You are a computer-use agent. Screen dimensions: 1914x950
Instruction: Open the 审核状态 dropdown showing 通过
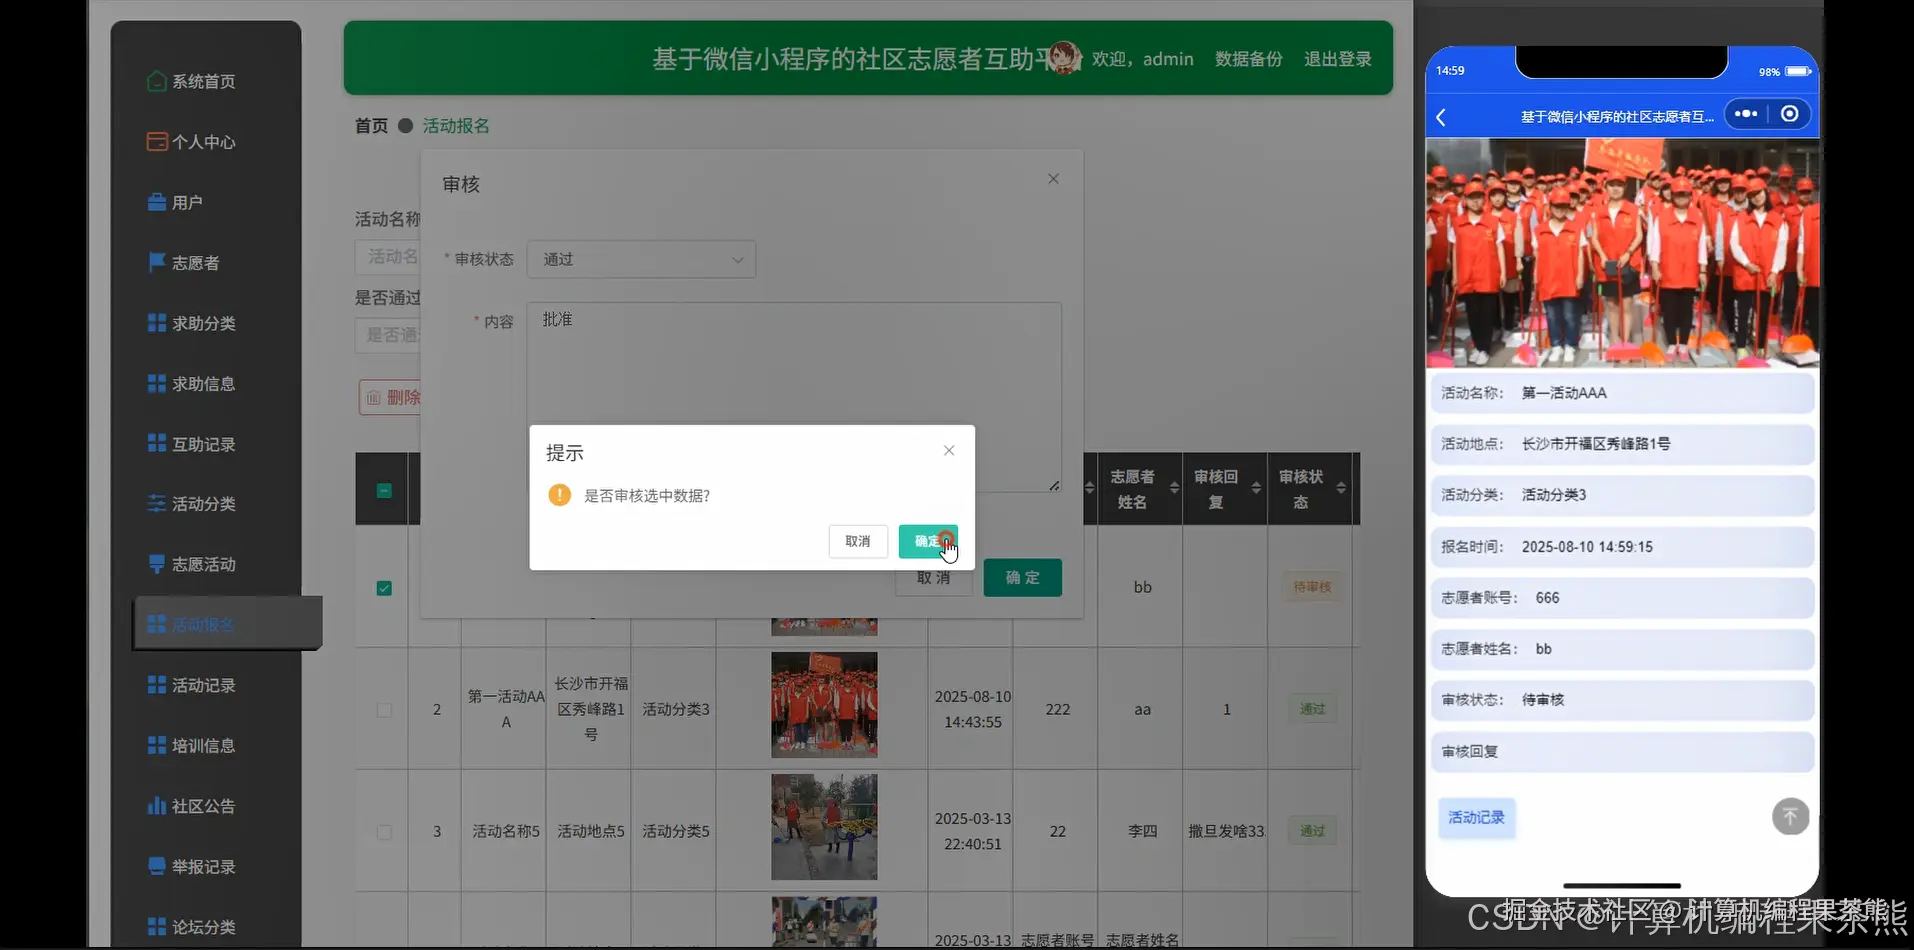tap(641, 259)
